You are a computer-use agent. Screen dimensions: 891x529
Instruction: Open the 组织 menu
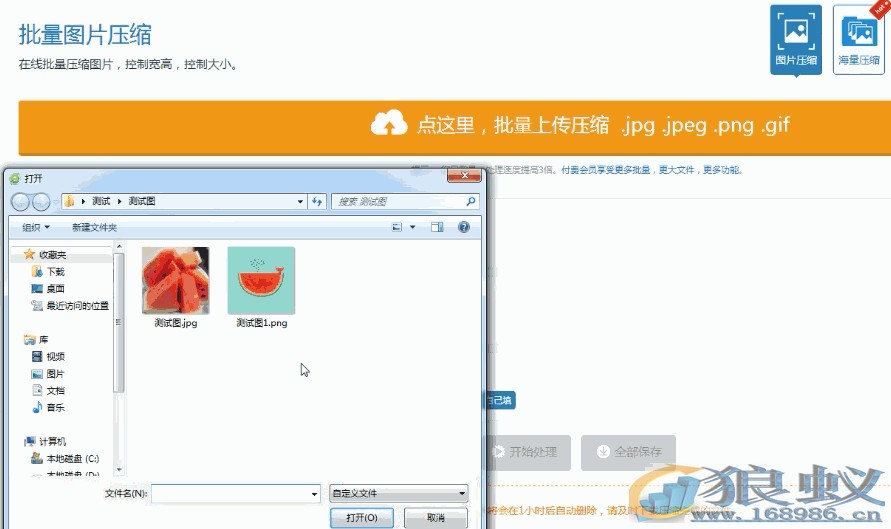pos(36,227)
